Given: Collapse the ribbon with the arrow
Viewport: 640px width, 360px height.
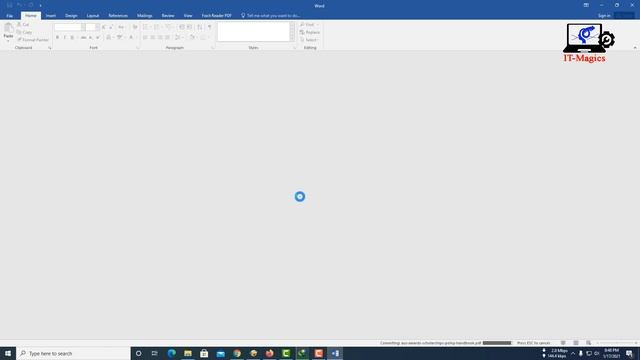Looking at the screenshot, I should 635,48.
